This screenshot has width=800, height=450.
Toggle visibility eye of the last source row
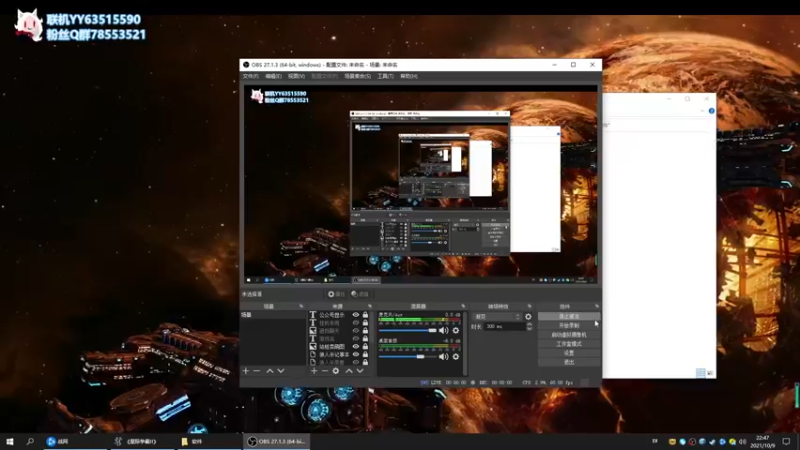coord(356,362)
